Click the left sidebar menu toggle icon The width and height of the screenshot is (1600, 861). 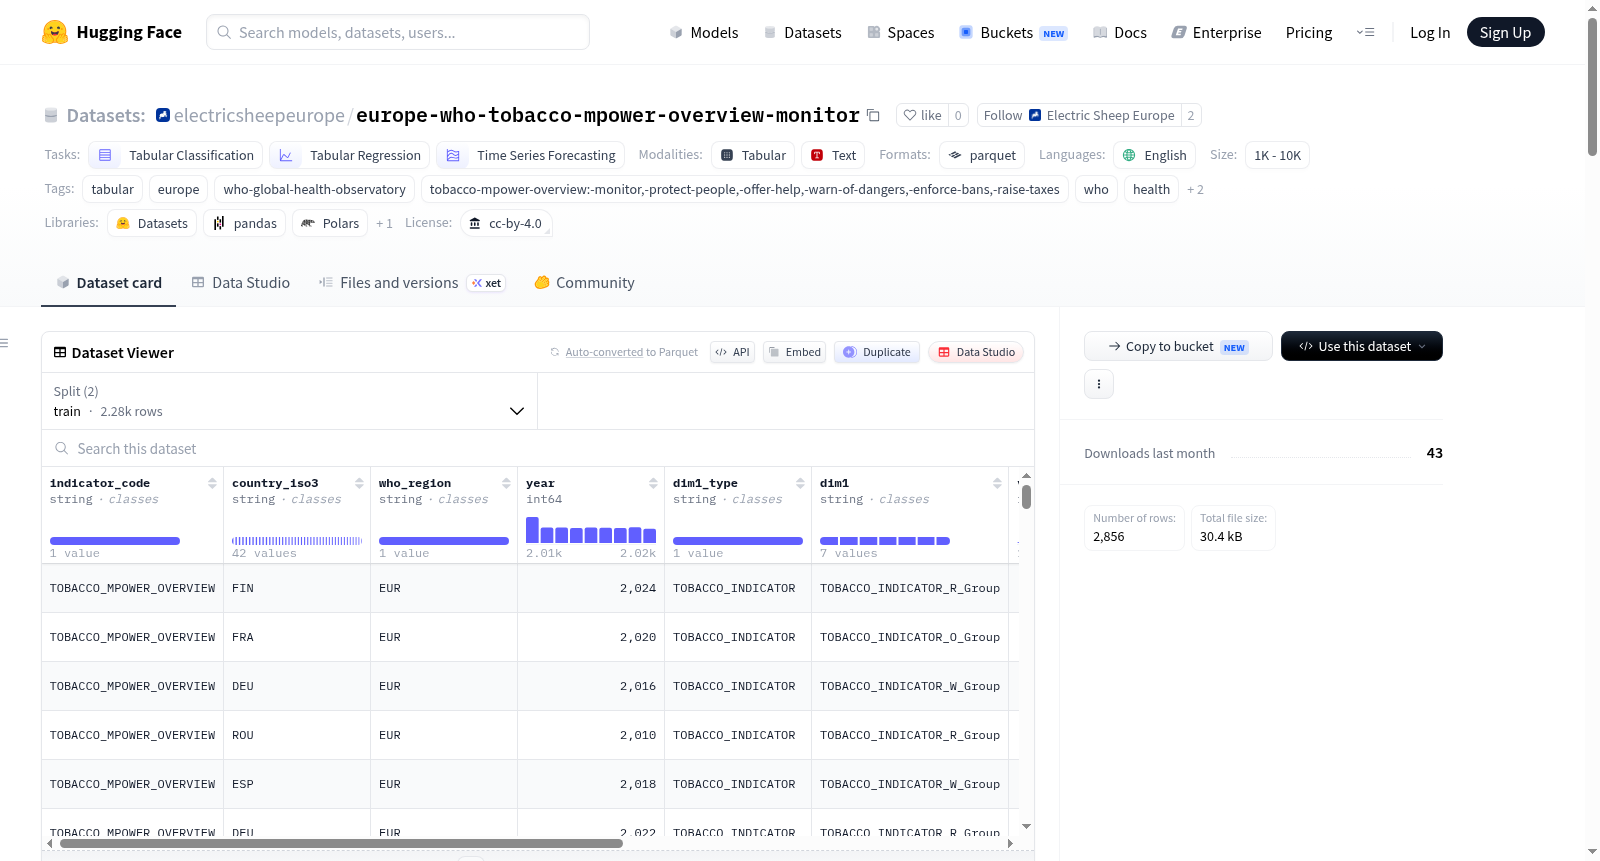click(x=5, y=343)
